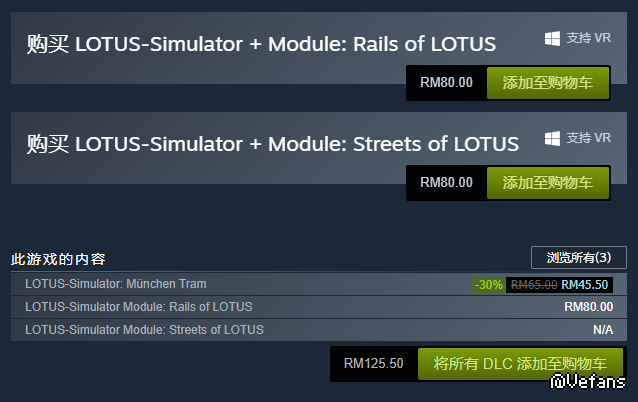Click RM80.00 price in Streets bundle box
Viewport: 638px width, 402px height.
tap(446, 183)
